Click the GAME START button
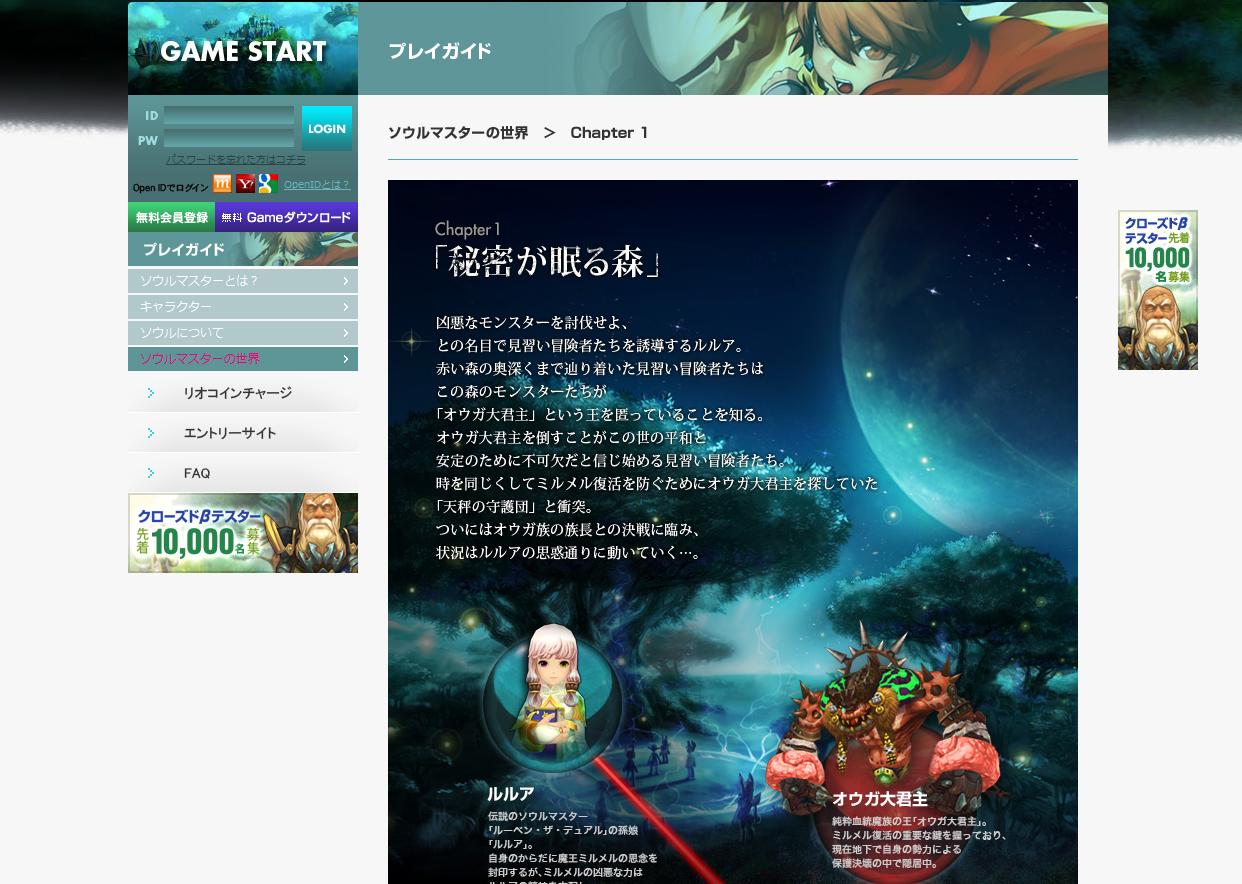Image resolution: width=1242 pixels, height=884 pixels. pos(243,50)
